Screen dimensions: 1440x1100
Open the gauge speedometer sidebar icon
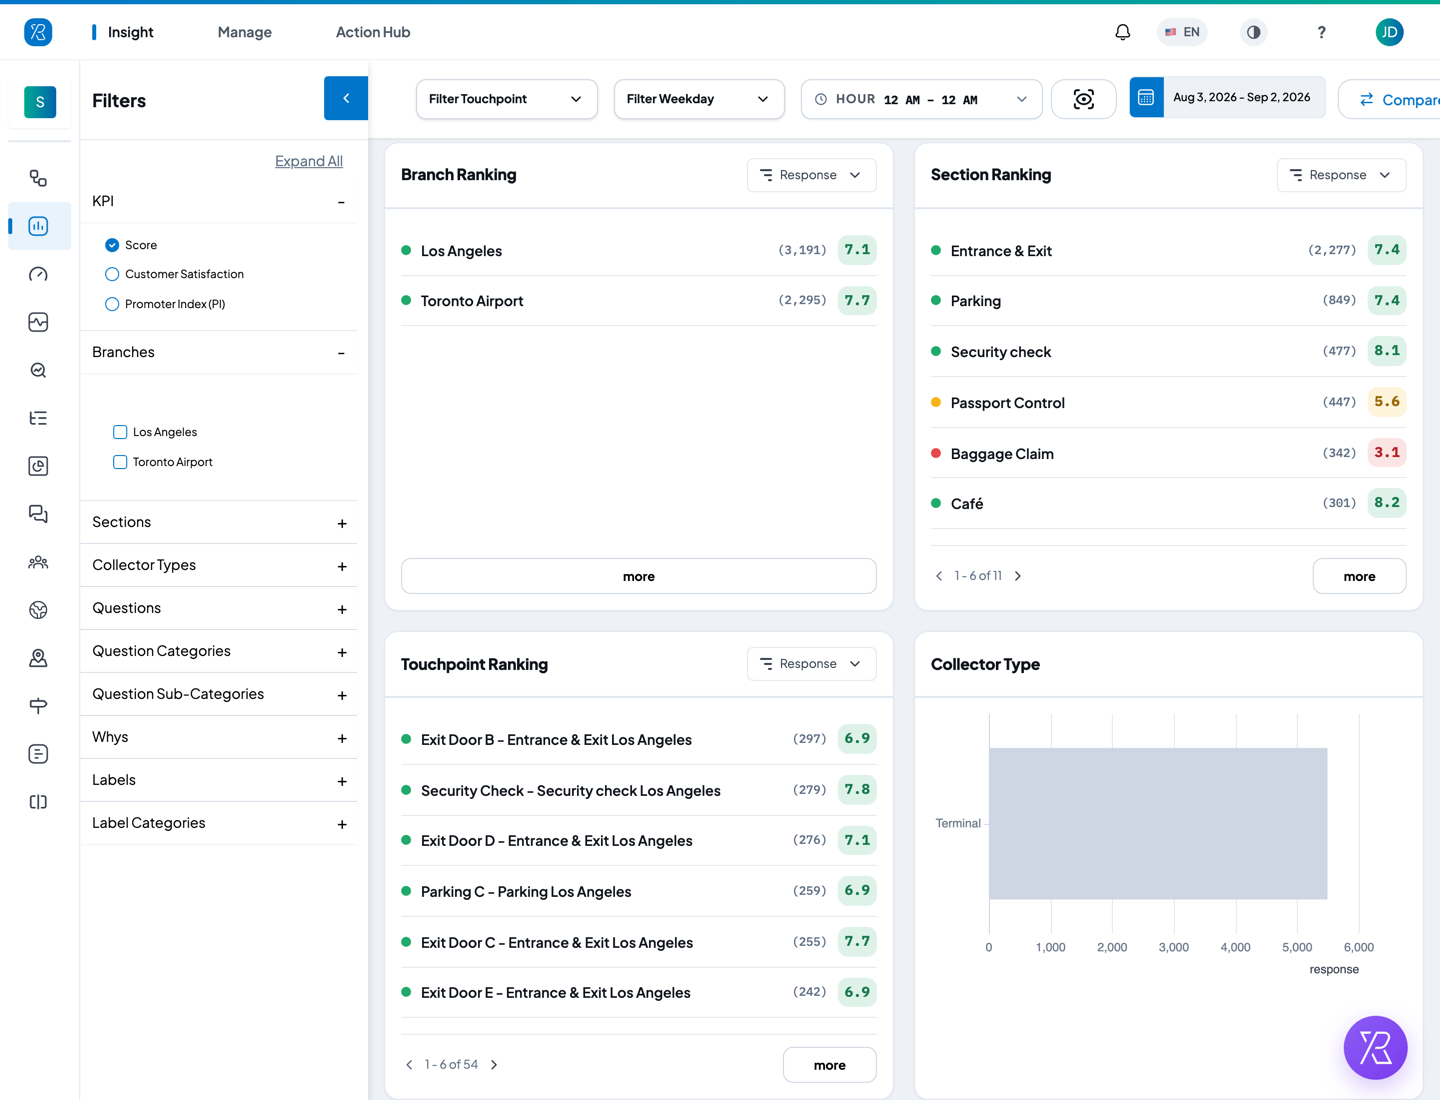tap(38, 274)
